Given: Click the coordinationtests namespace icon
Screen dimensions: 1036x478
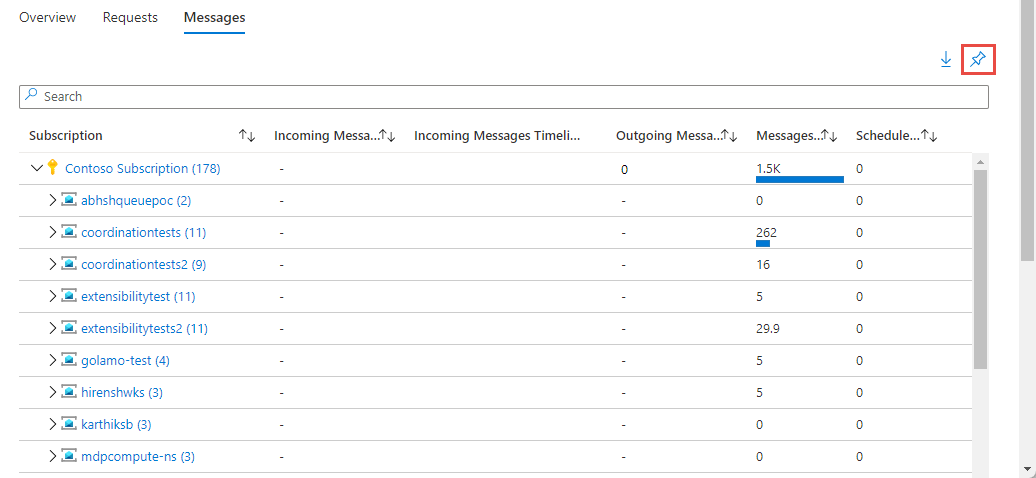Looking at the screenshot, I should coord(69,232).
